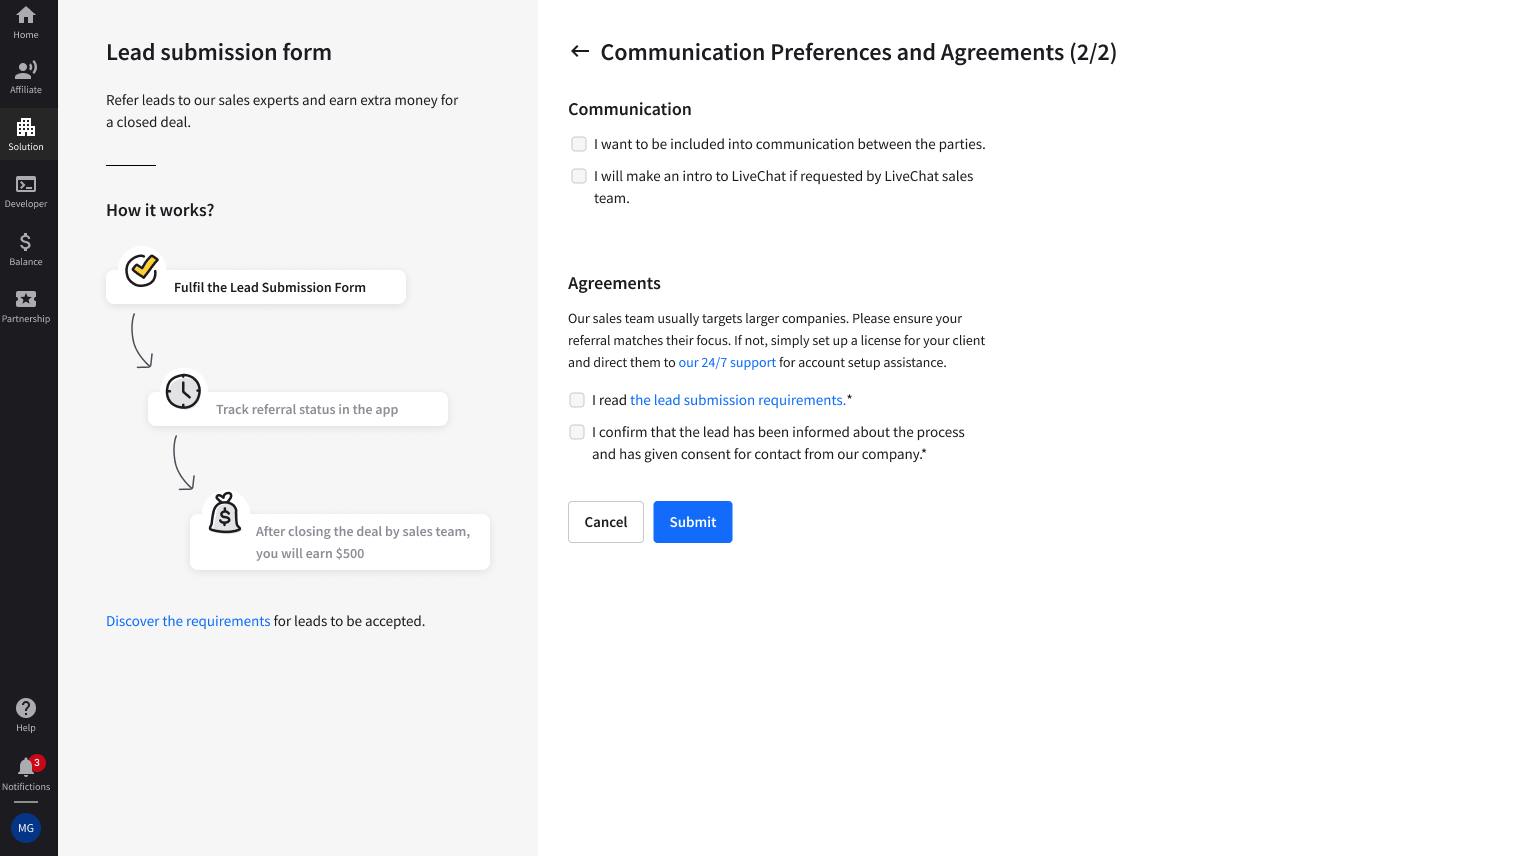Image resolution: width=1524 pixels, height=856 pixels.
Task: Check 'I read the lead submission requirements'
Action: [577, 400]
